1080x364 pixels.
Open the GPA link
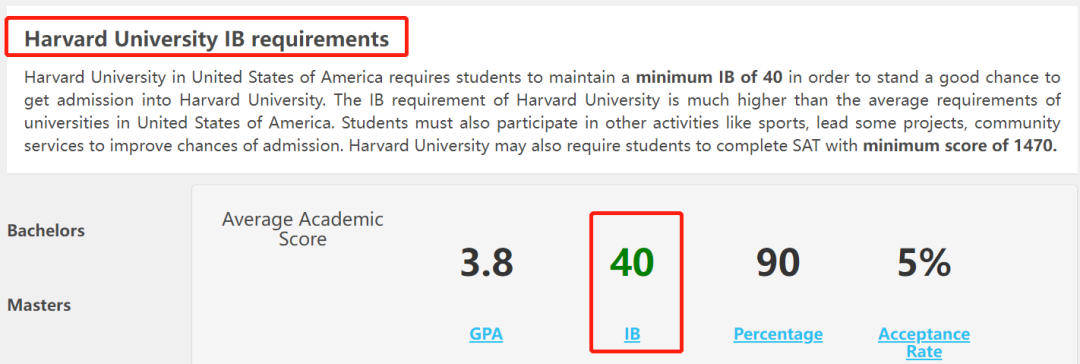click(486, 334)
